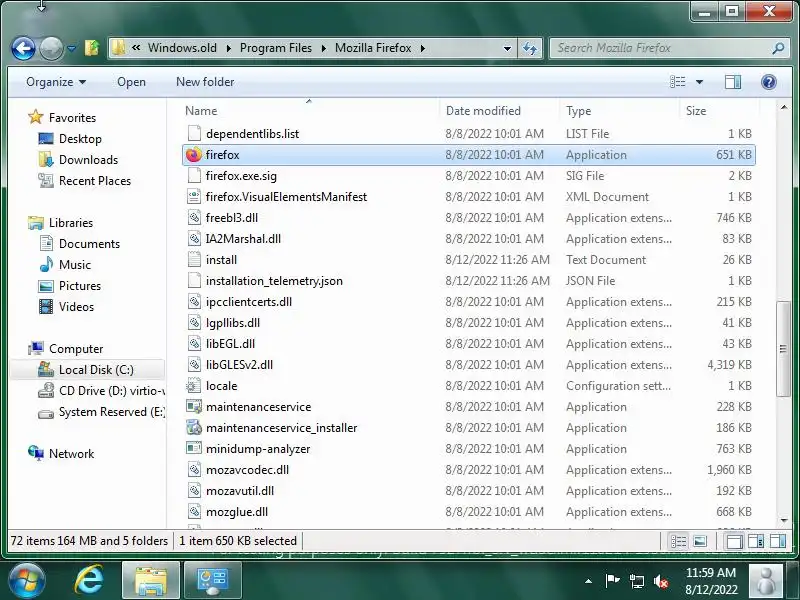The width and height of the screenshot is (800, 600).
Task: Open the Windows Start orb
Action: [x=27, y=581]
